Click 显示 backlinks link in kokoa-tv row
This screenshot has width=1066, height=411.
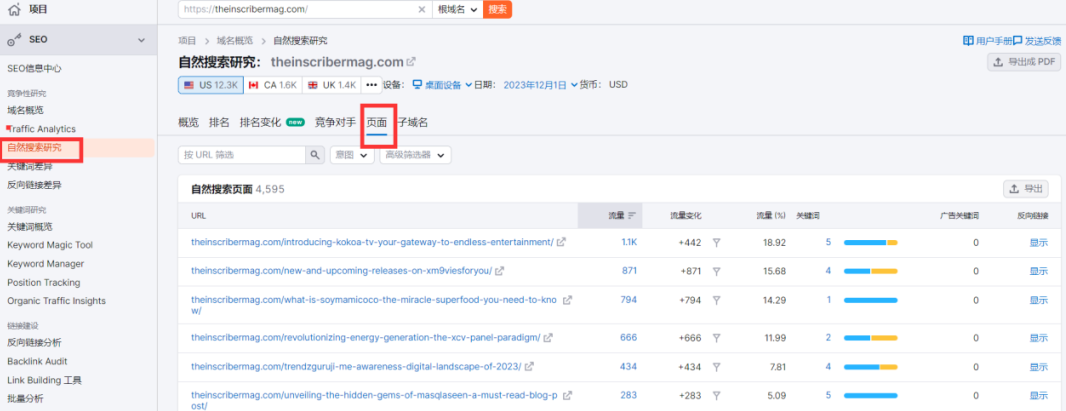[1039, 243]
